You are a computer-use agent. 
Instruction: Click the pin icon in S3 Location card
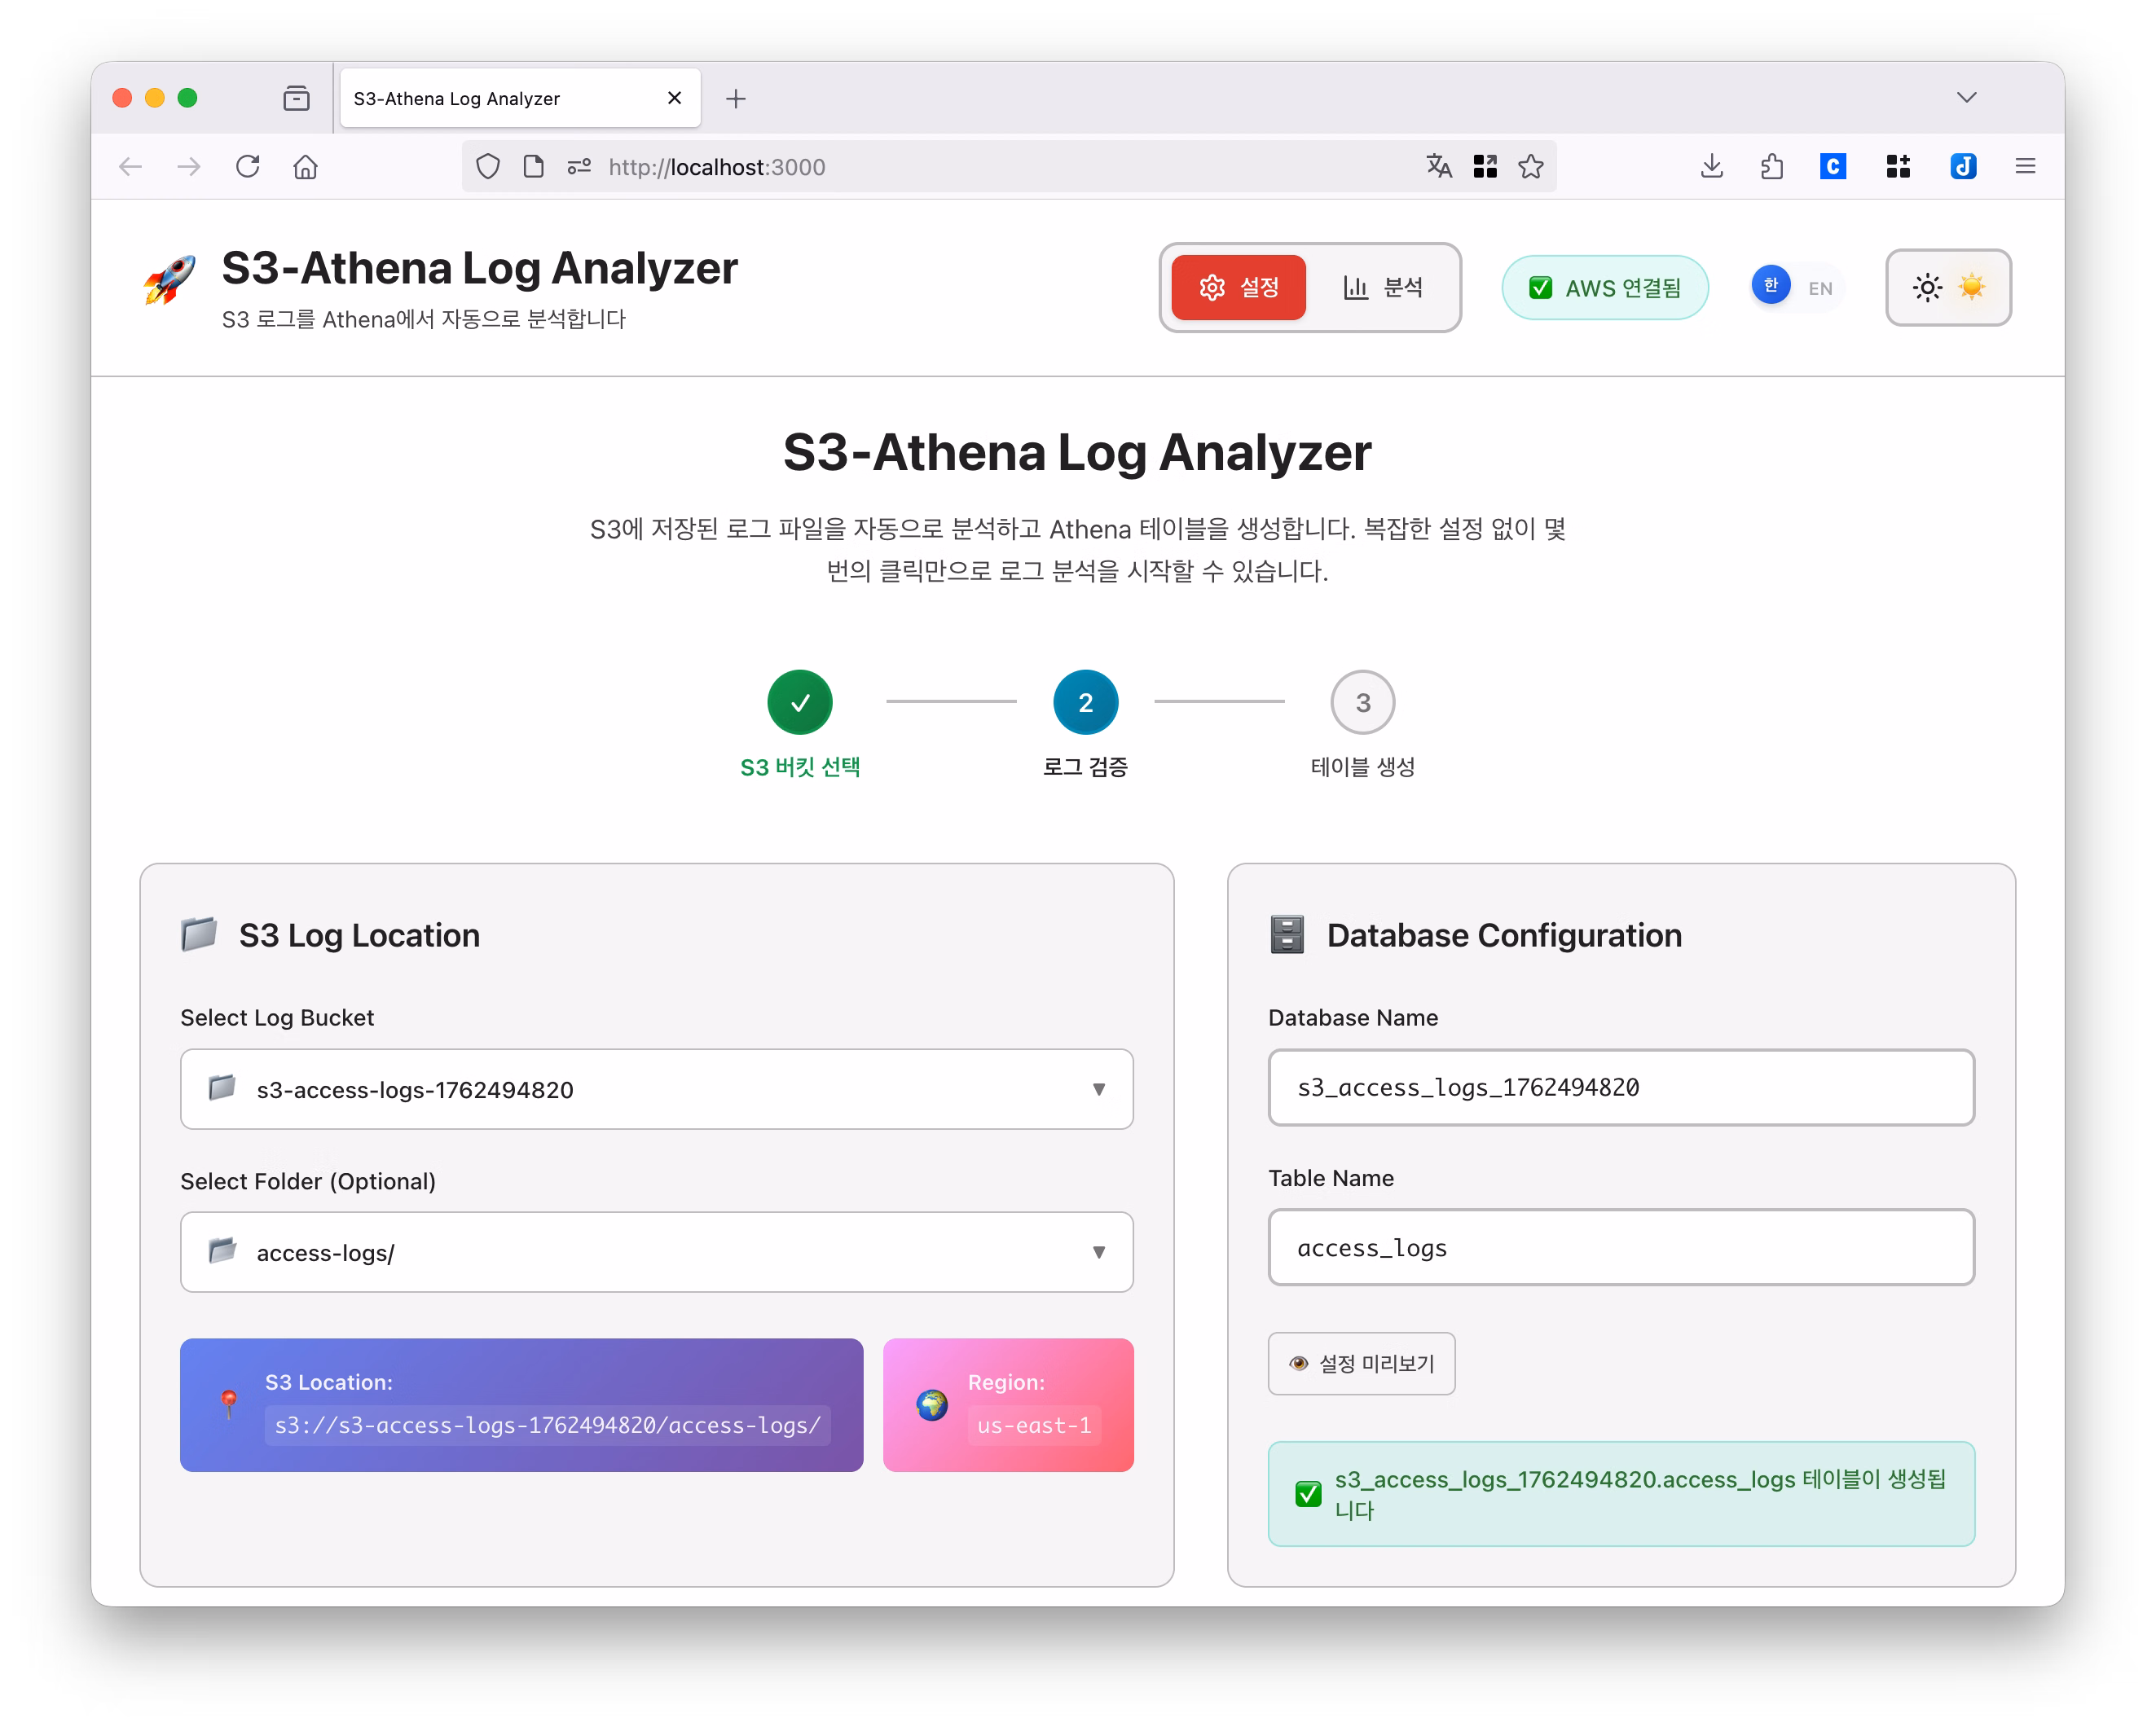(229, 1404)
